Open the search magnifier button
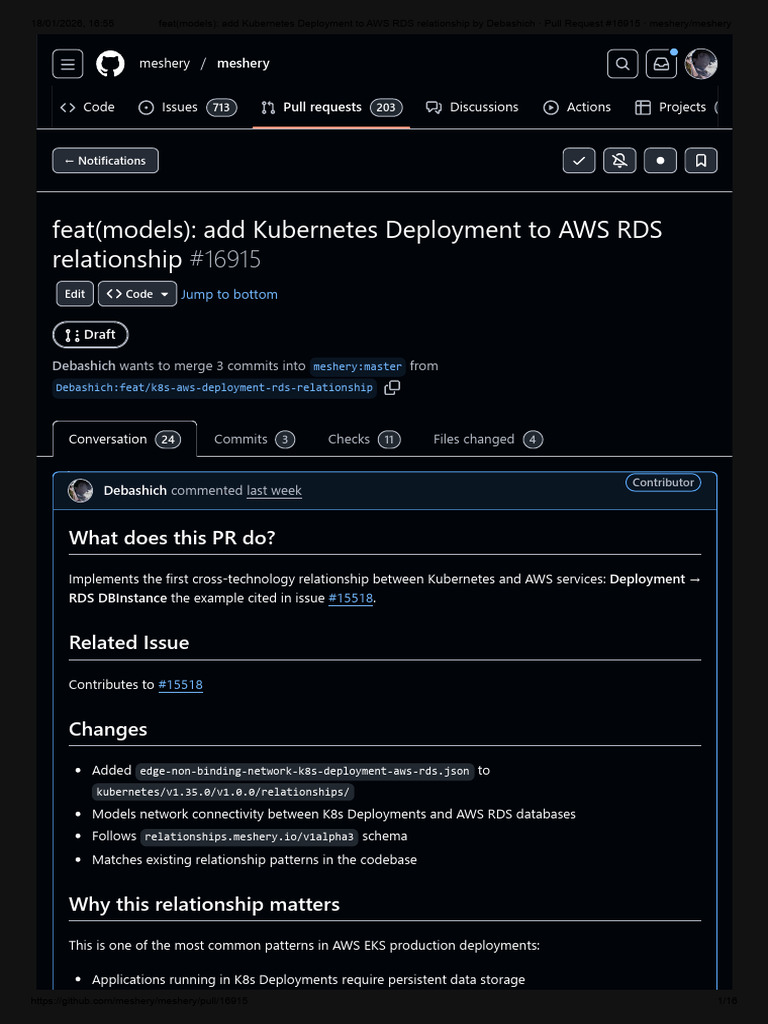 (x=622, y=64)
